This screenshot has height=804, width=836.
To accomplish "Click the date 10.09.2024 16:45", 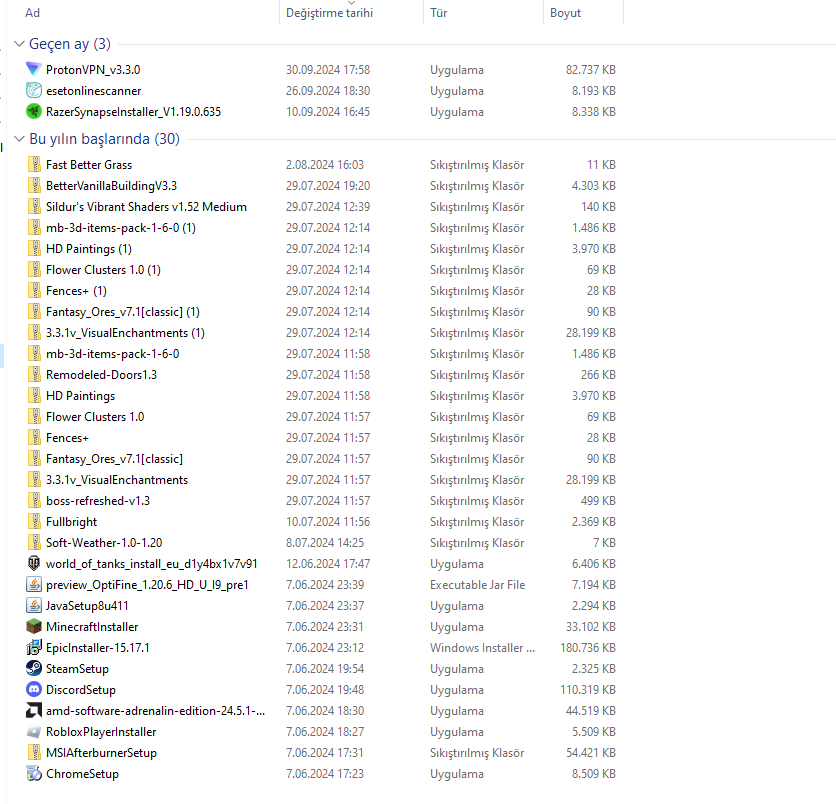I will coord(328,111).
